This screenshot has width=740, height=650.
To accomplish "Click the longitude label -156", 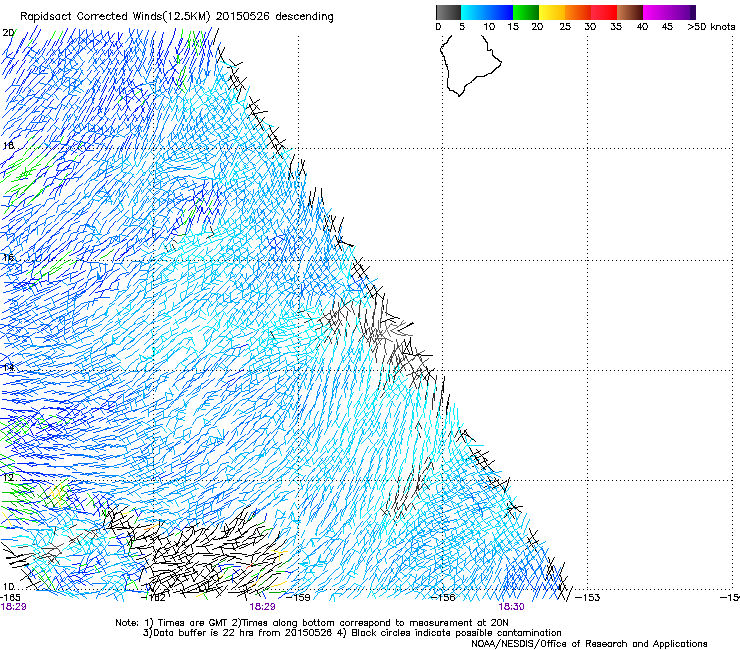I will [443, 598].
